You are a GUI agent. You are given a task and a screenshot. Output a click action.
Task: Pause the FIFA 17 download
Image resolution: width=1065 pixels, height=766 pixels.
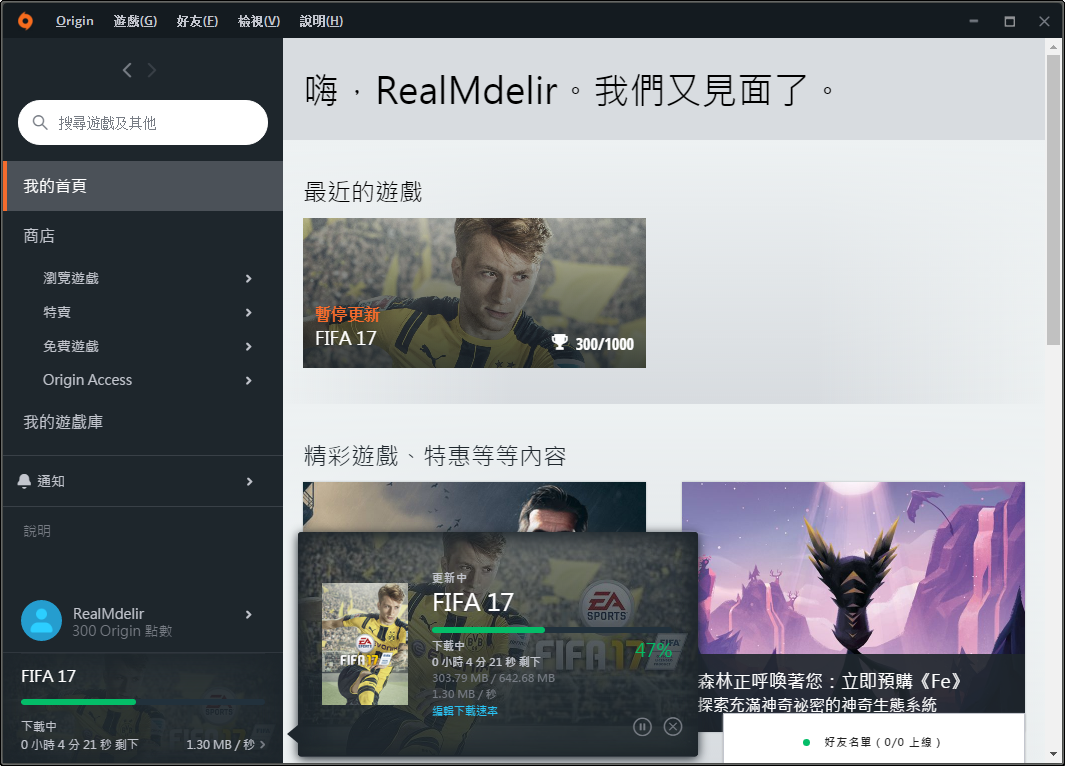[643, 727]
